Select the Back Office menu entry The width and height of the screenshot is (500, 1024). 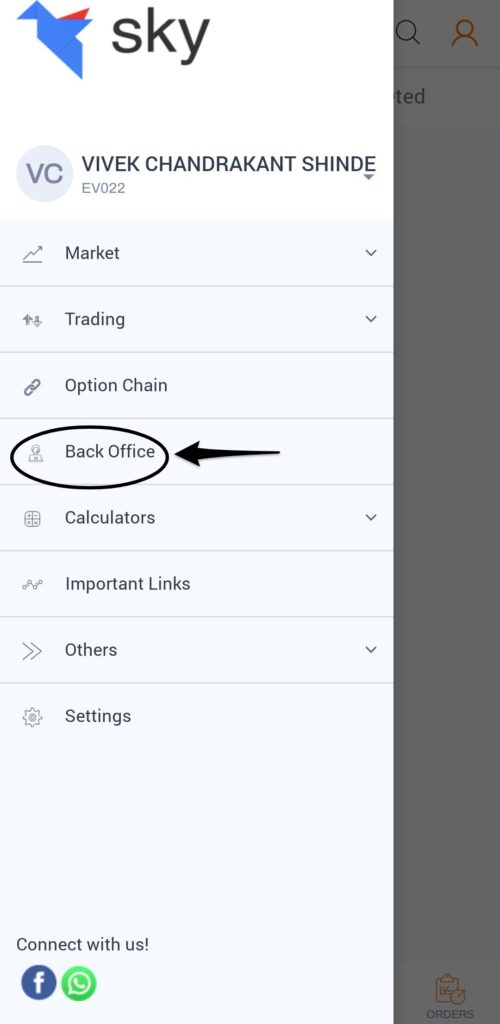pos(196,451)
